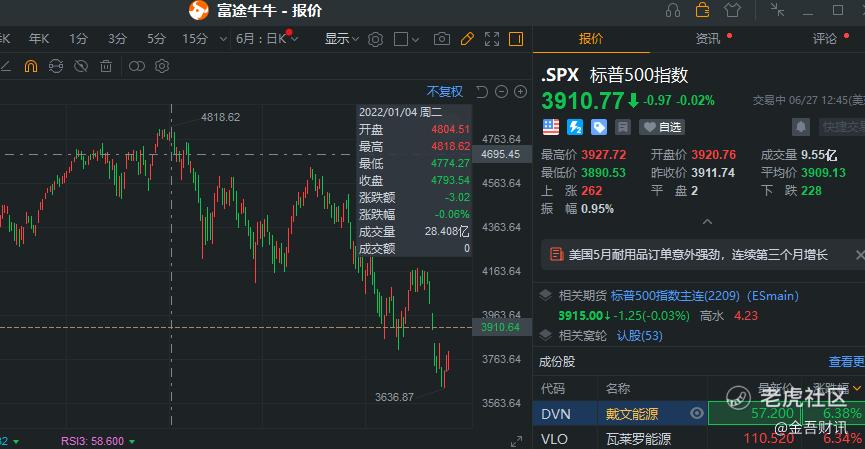Open the headset customer service icon
This screenshot has height=449, width=865.
coord(672,10)
